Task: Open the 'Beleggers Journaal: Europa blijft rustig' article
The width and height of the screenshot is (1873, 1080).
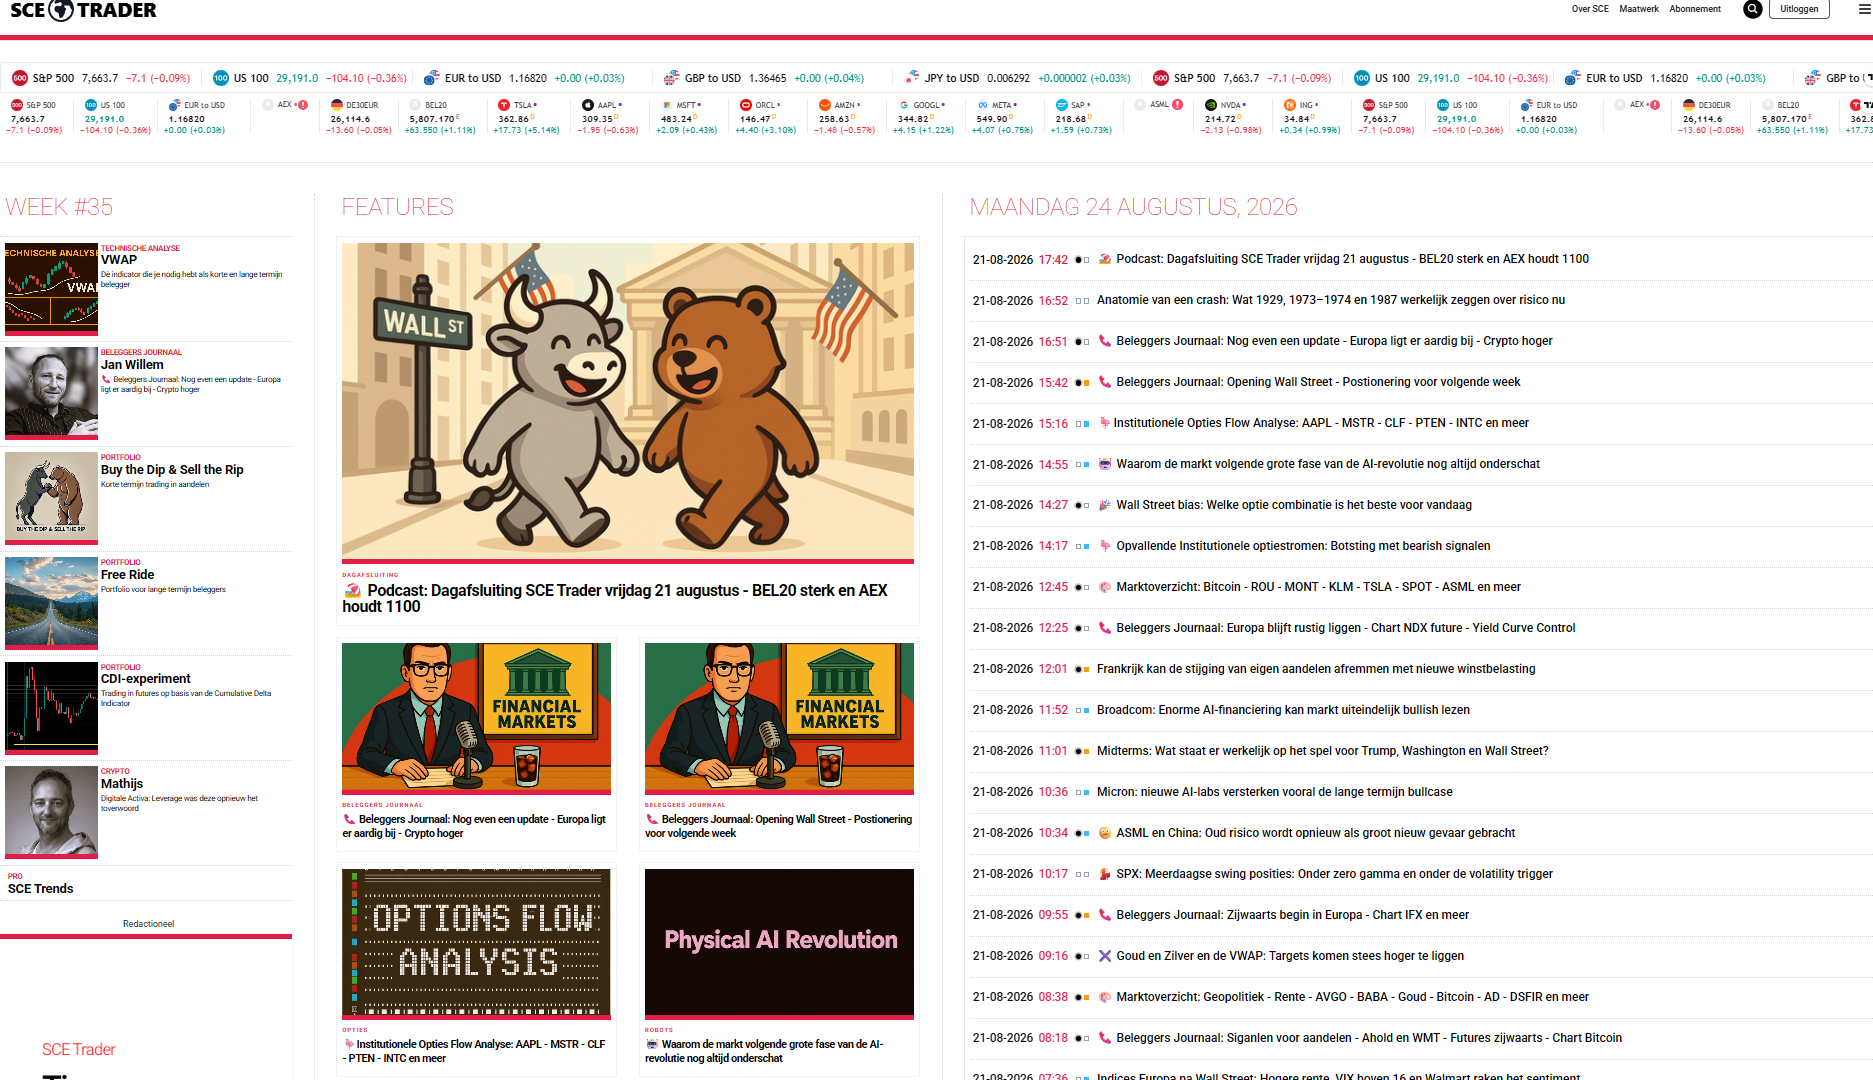Action: point(1346,628)
